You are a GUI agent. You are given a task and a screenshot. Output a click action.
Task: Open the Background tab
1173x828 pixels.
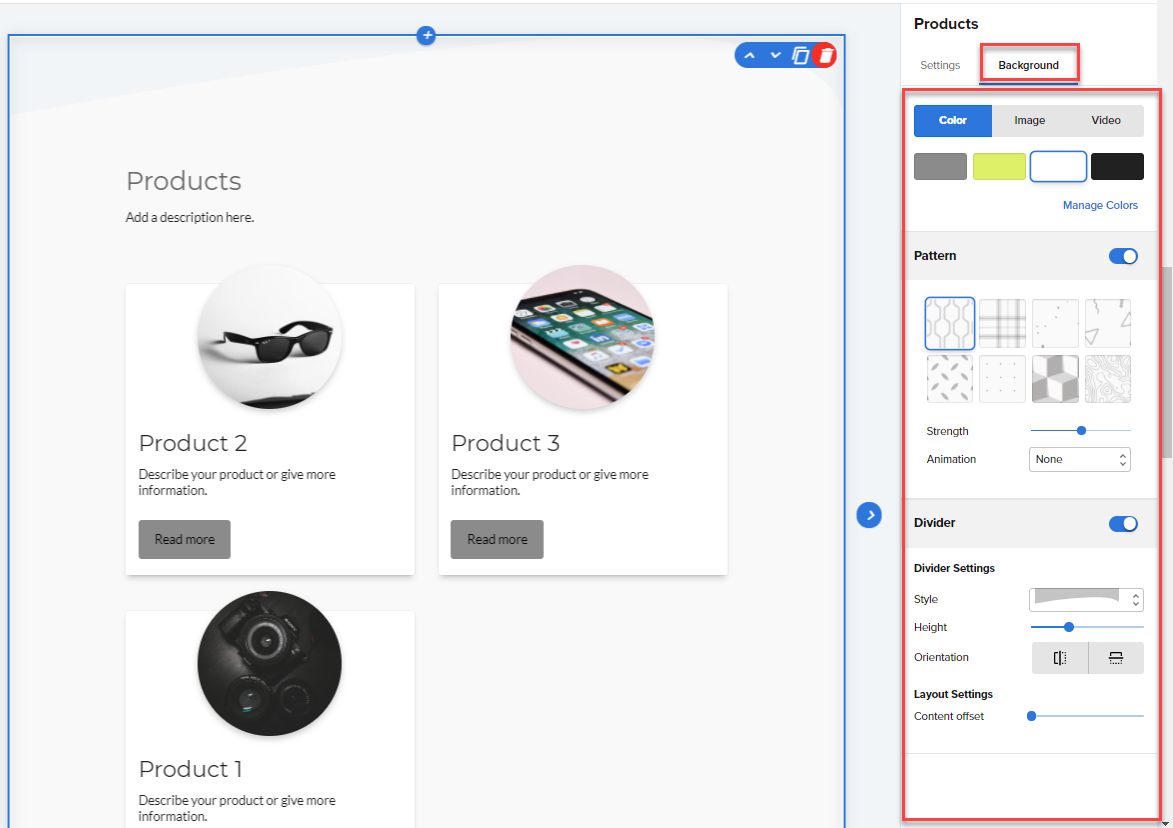coord(1028,65)
